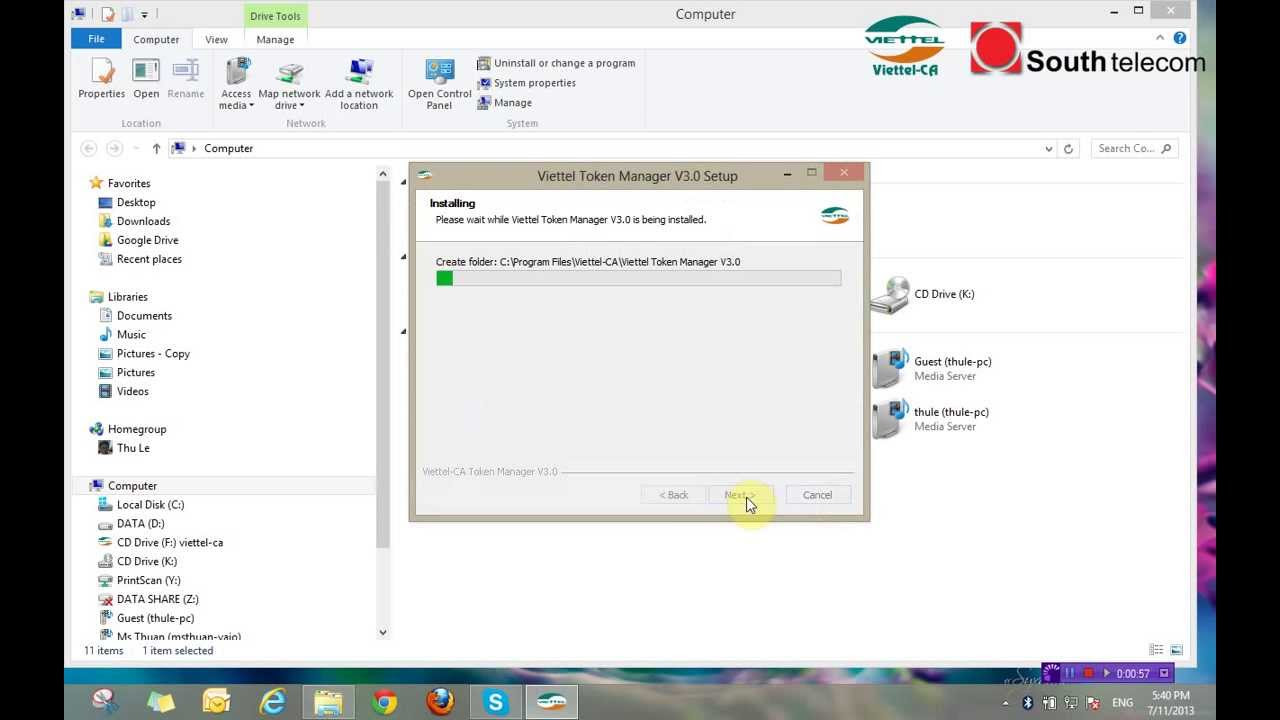Switch to the Computer ribbon tab
Viewport: 1280px width, 720px height.
(x=156, y=39)
